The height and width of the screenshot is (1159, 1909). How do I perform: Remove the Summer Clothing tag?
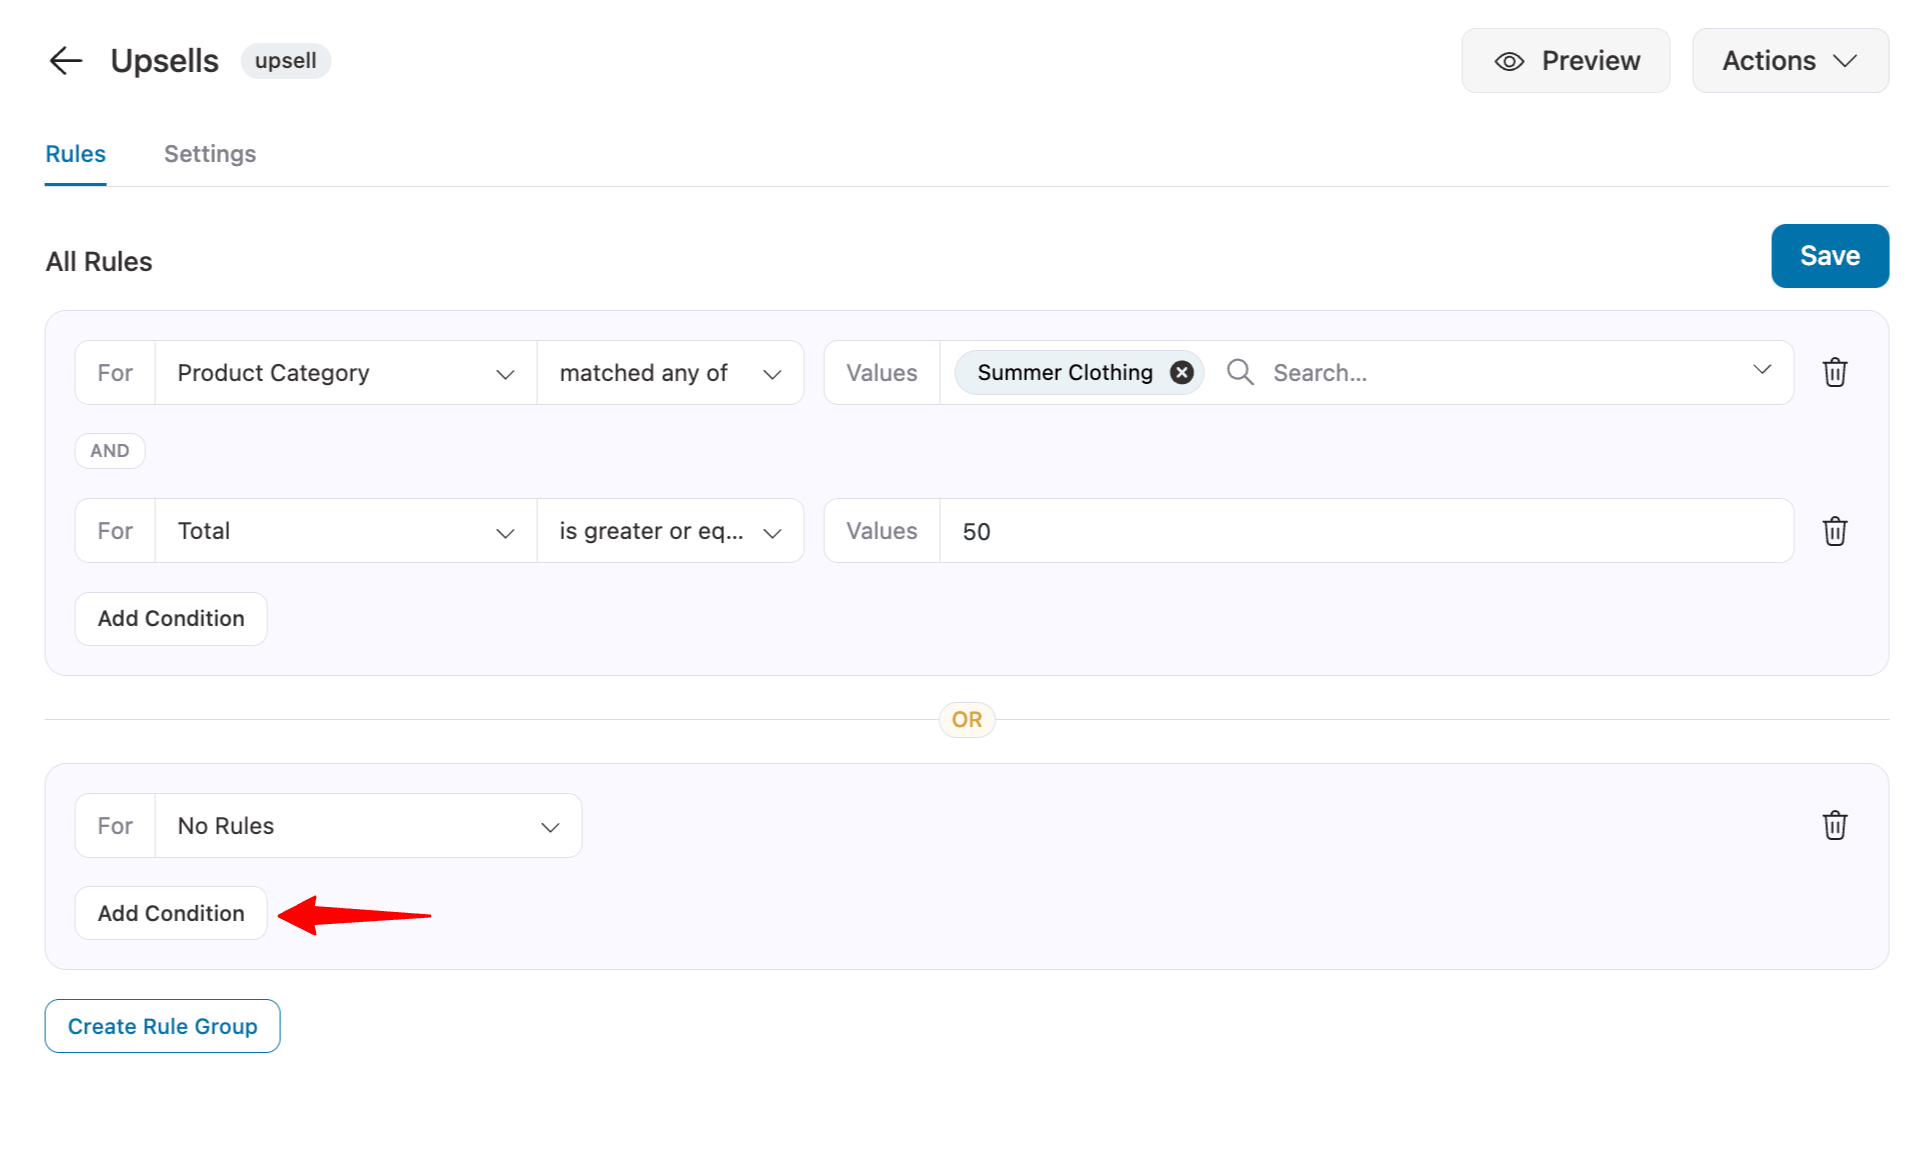point(1181,373)
